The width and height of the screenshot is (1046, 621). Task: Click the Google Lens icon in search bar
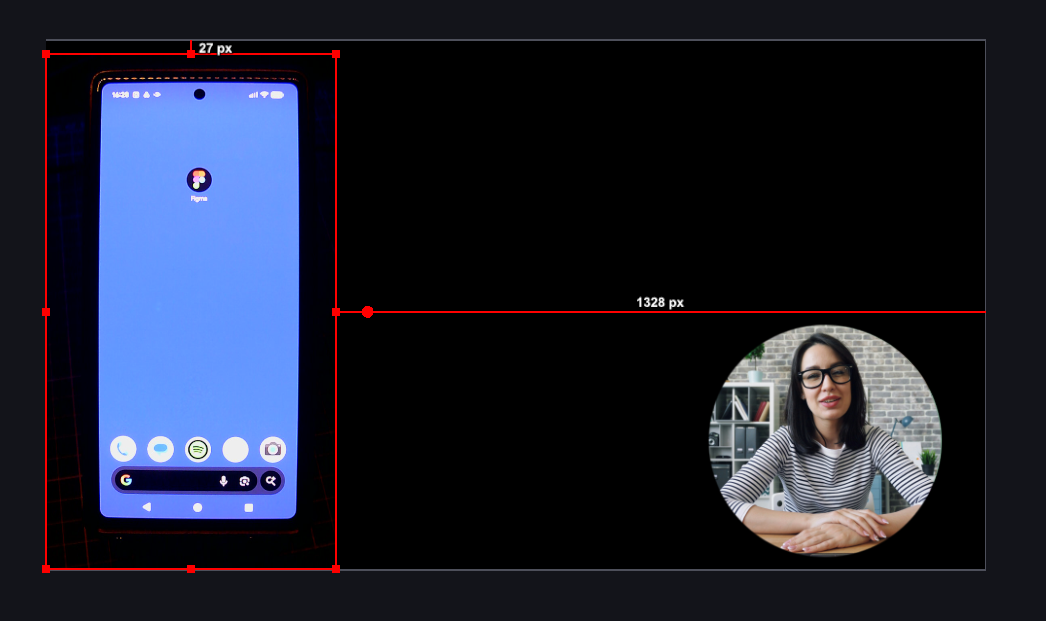tap(244, 481)
